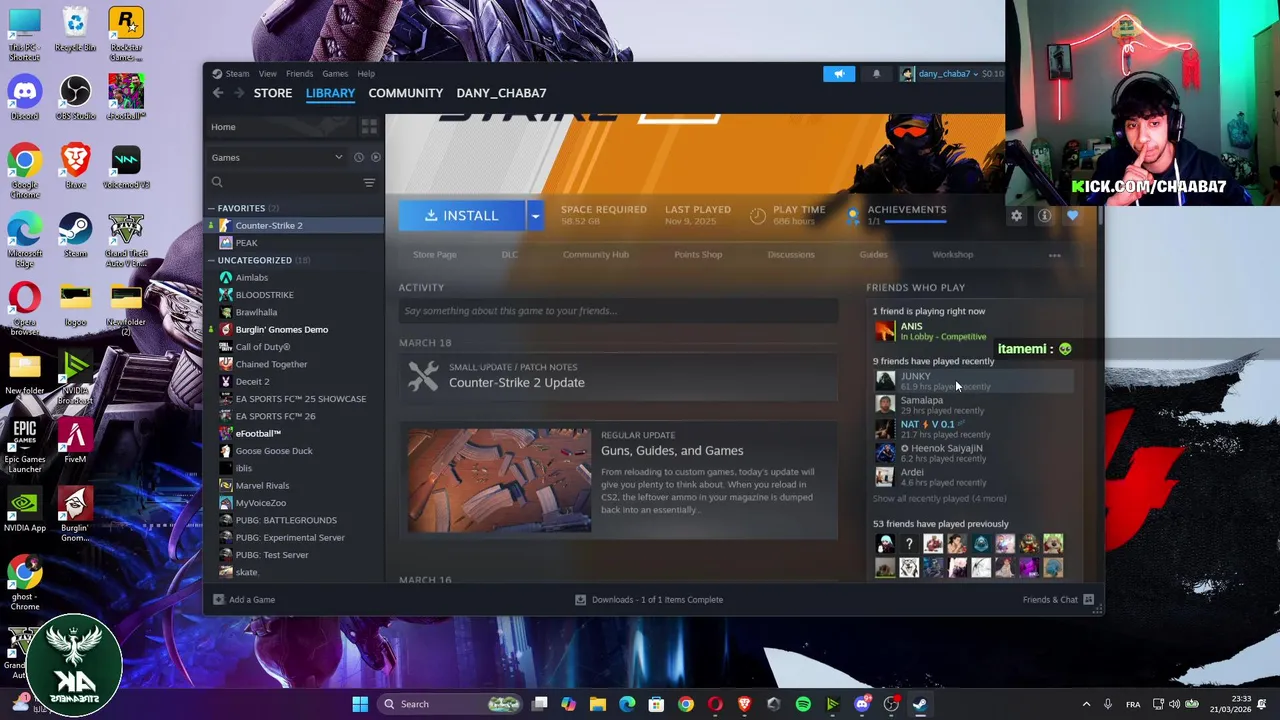Open the Store Page link

point(435,255)
